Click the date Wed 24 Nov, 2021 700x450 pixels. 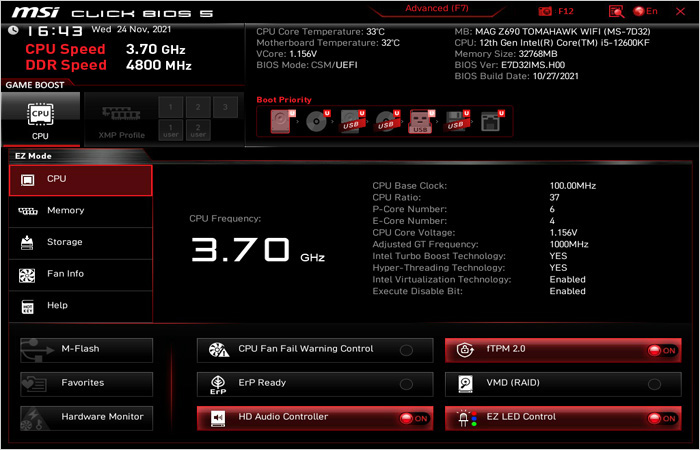click(x=131, y=29)
